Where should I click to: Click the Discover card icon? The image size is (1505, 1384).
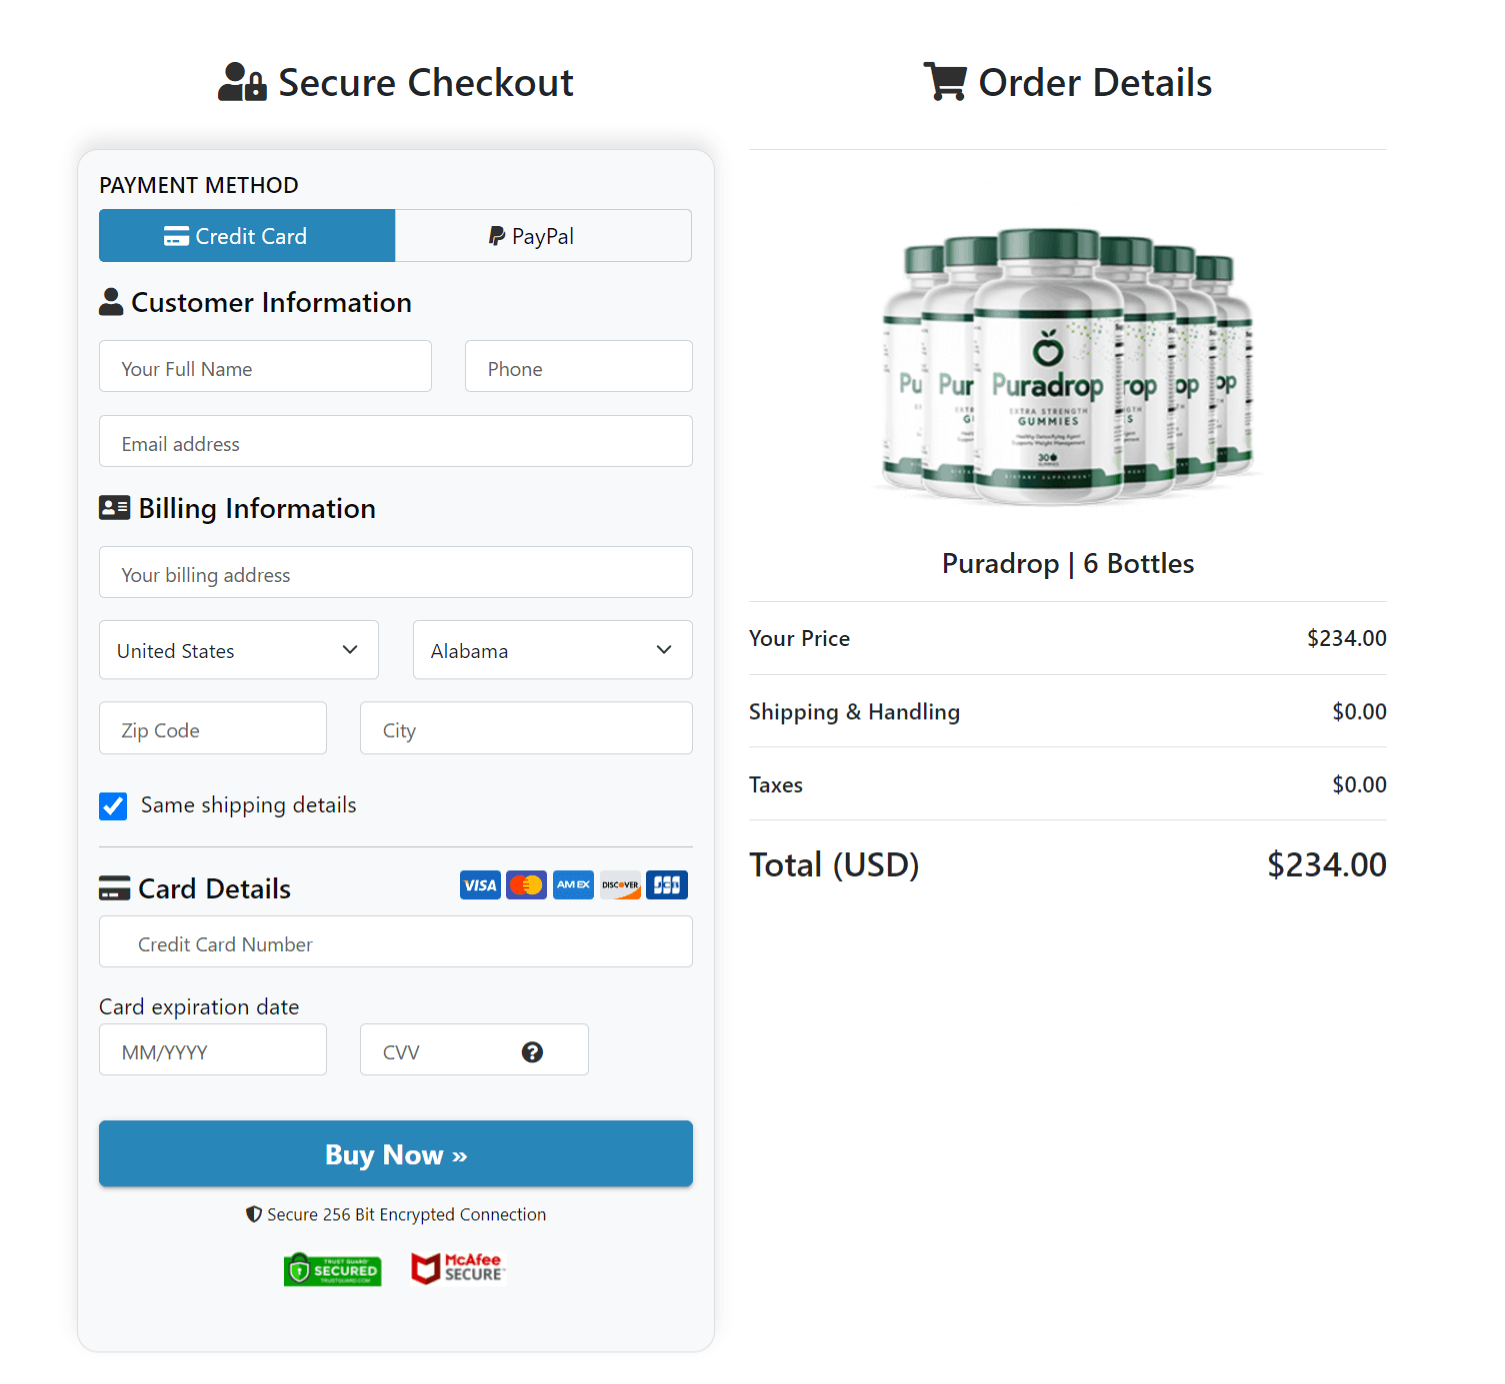tap(620, 885)
